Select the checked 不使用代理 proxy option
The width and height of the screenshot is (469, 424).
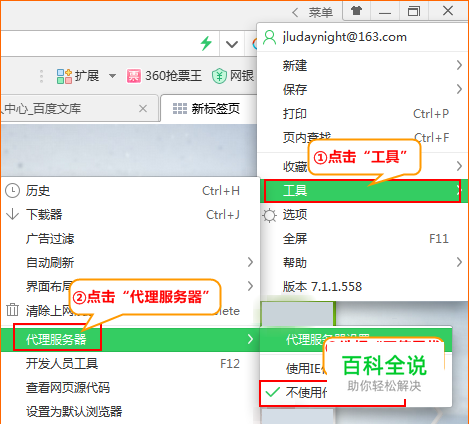[332, 393]
